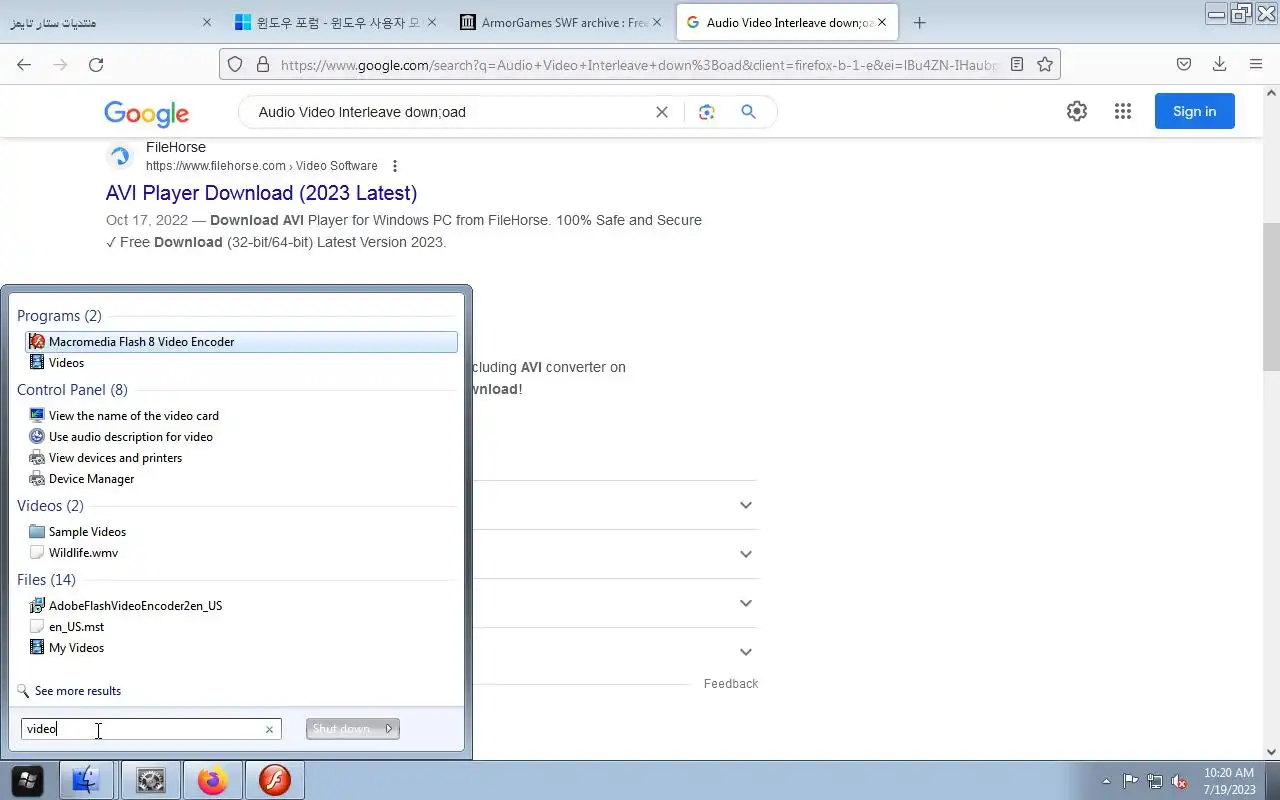Clear the Start menu search box
The image size is (1280, 800).
(x=269, y=730)
